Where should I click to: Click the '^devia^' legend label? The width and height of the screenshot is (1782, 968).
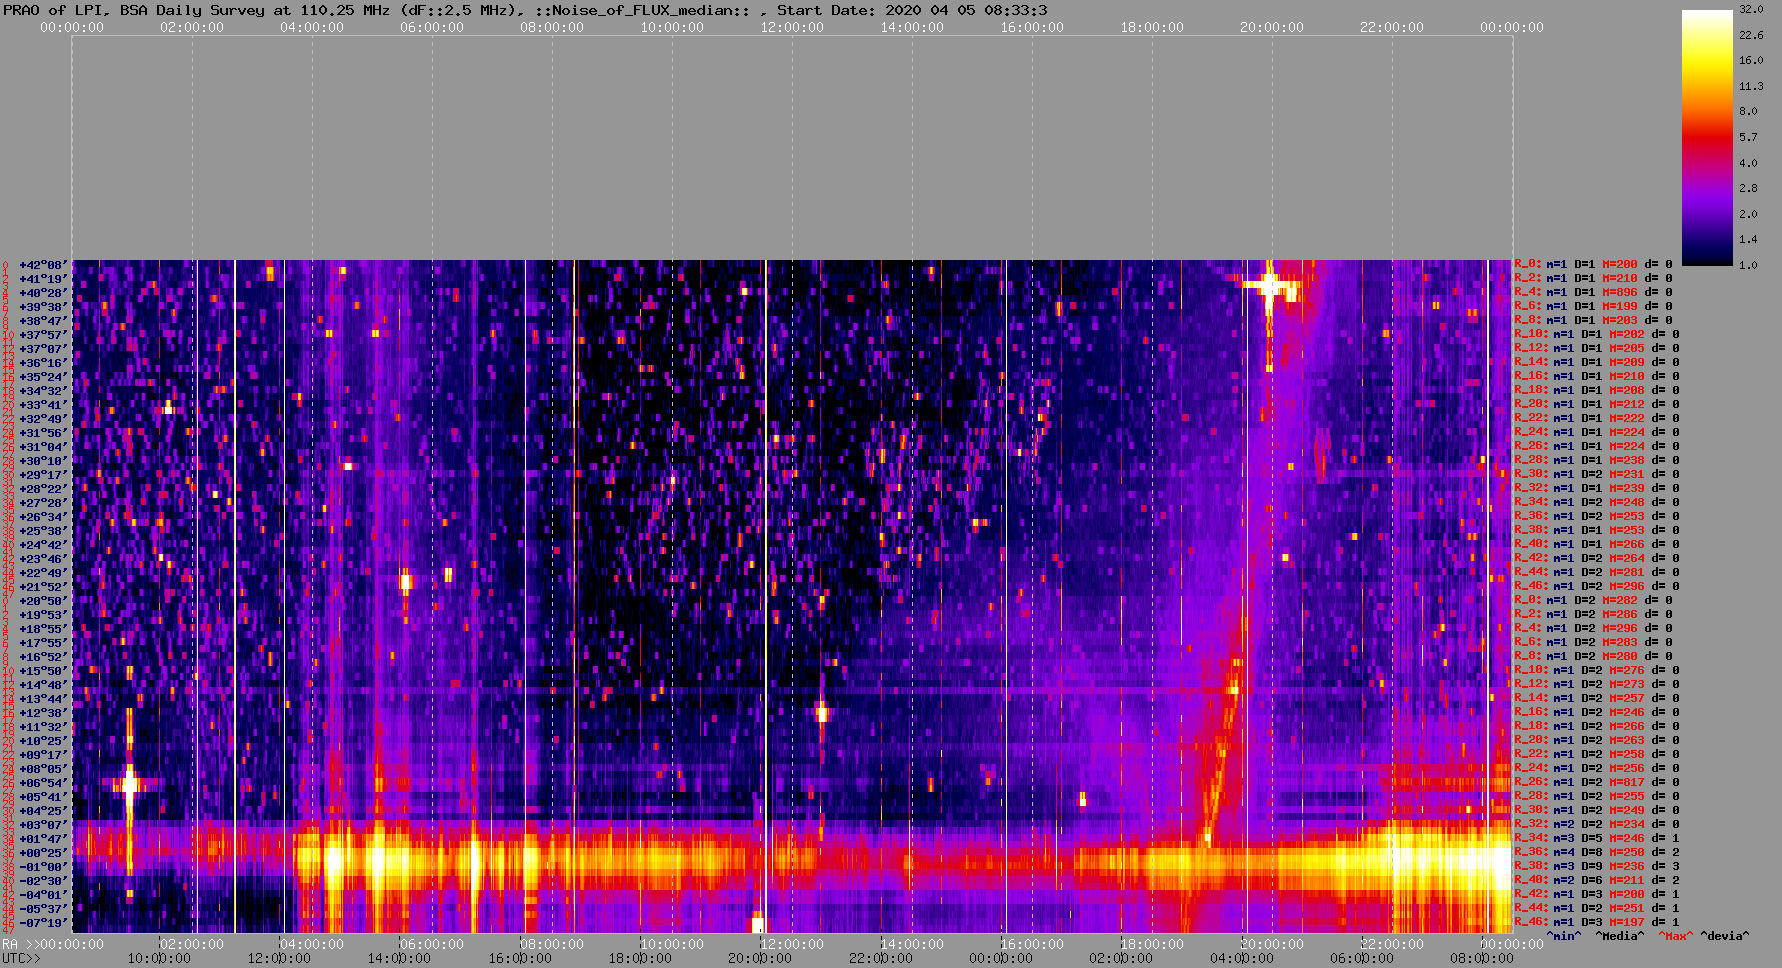[1725, 936]
